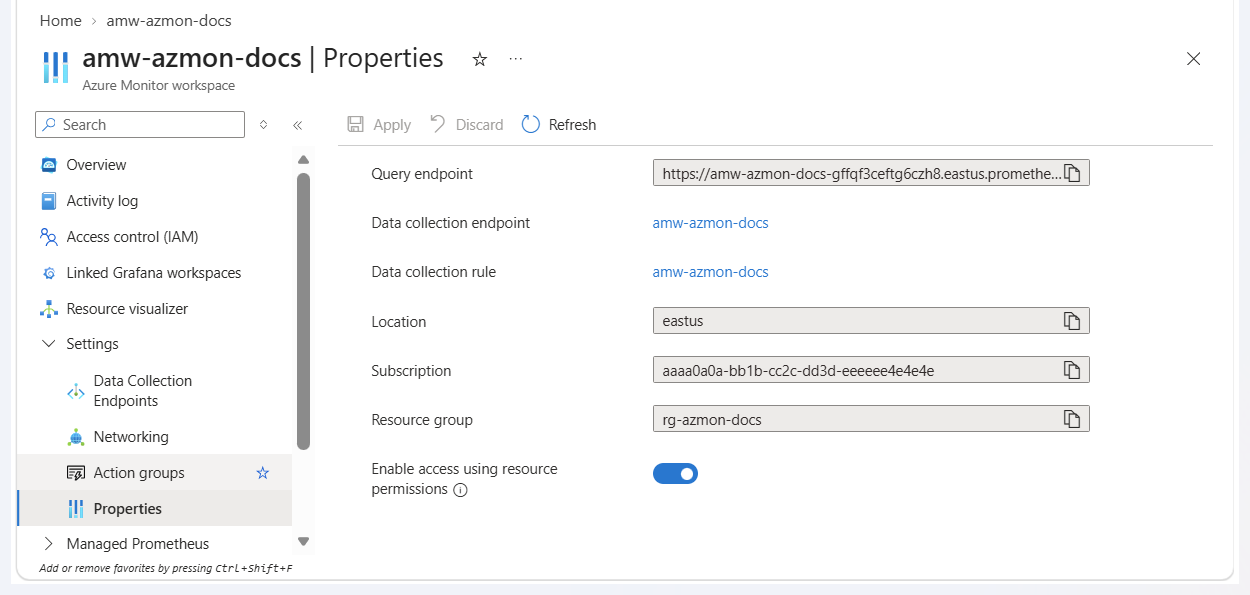Screen dimensions: 1250x595
Task: Open Linked Grafana workspaces
Action: point(153,273)
